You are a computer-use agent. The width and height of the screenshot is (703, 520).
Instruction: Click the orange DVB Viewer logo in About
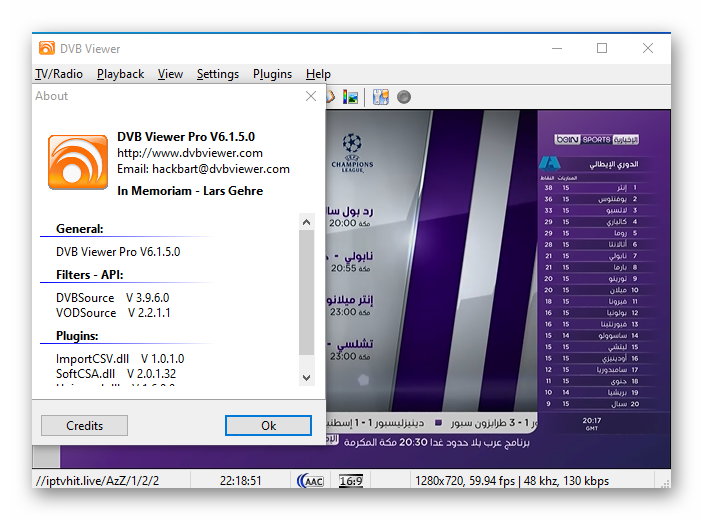pyautogui.click(x=78, y=161)
